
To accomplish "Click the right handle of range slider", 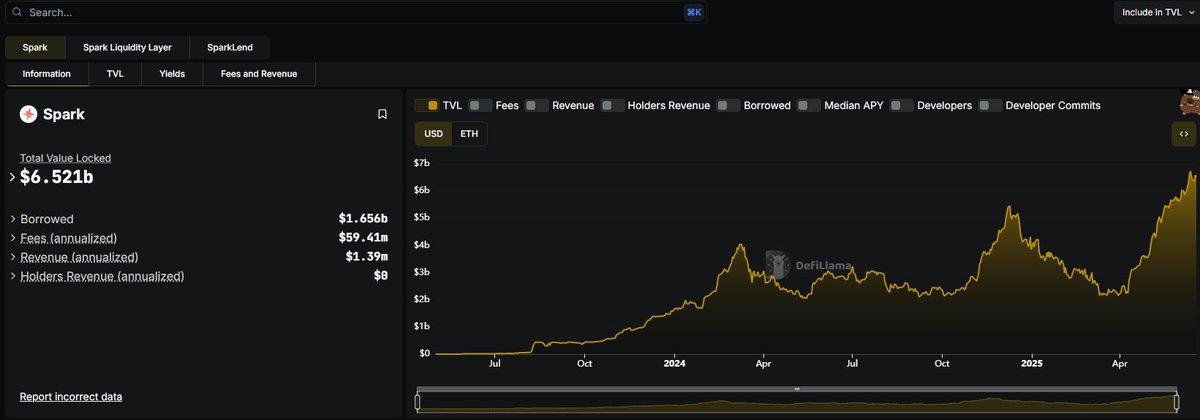I will pos(1176,402).
